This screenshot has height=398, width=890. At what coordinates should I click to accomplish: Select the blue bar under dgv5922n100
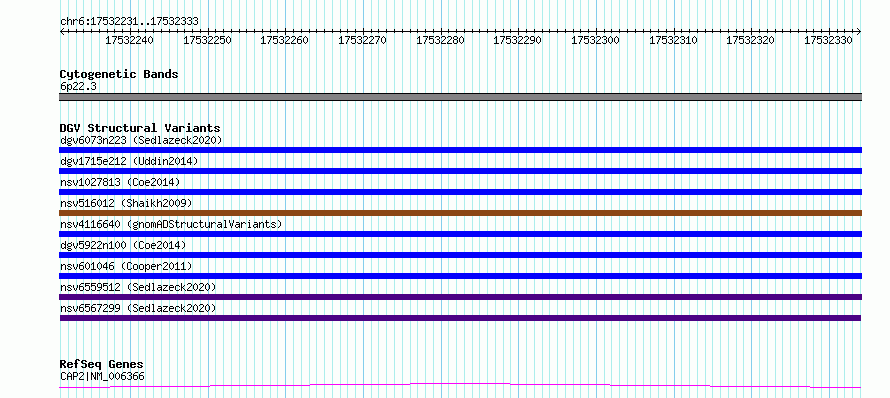coord(460,255)
